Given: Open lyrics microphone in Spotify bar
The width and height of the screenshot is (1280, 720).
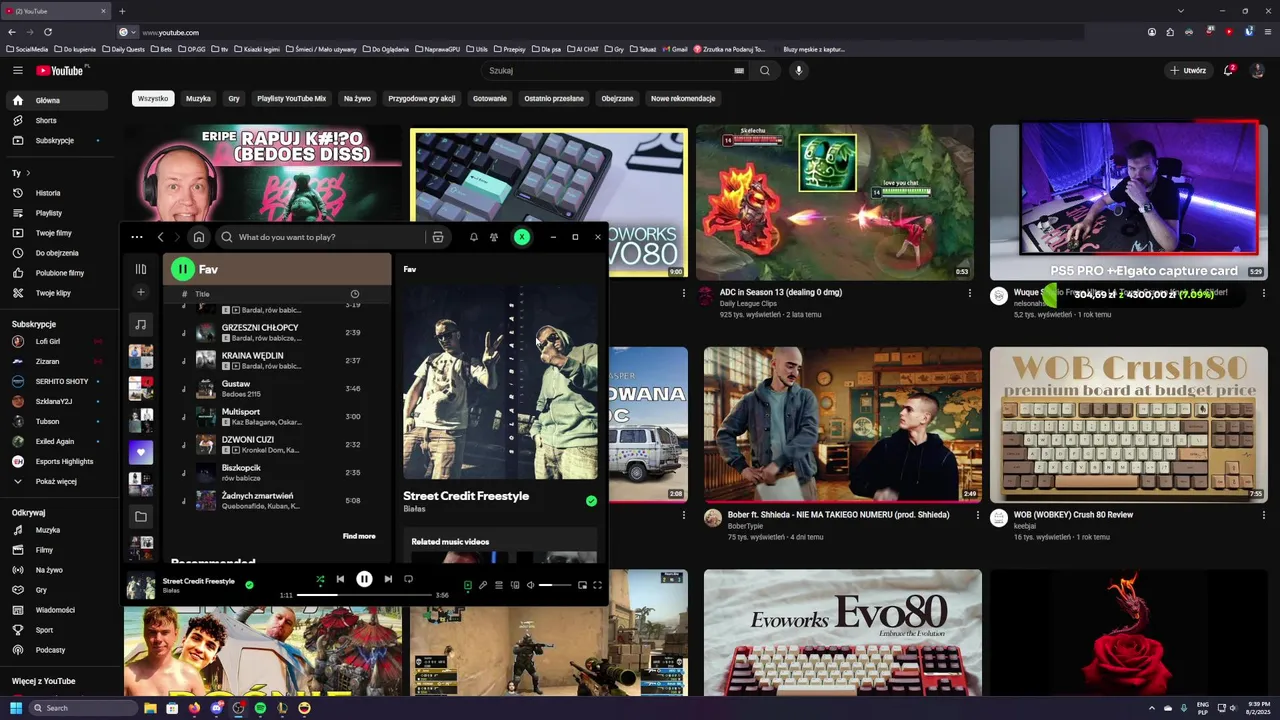Looking at the screenshot, I should (483, 585).
